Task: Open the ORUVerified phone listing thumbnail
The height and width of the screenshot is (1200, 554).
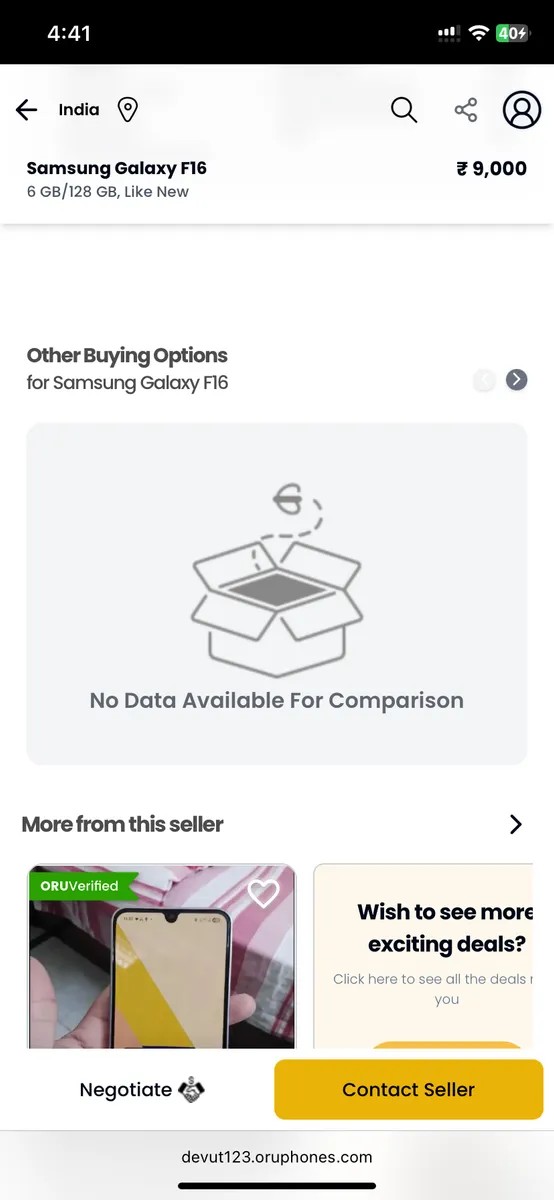Action: 162,957
